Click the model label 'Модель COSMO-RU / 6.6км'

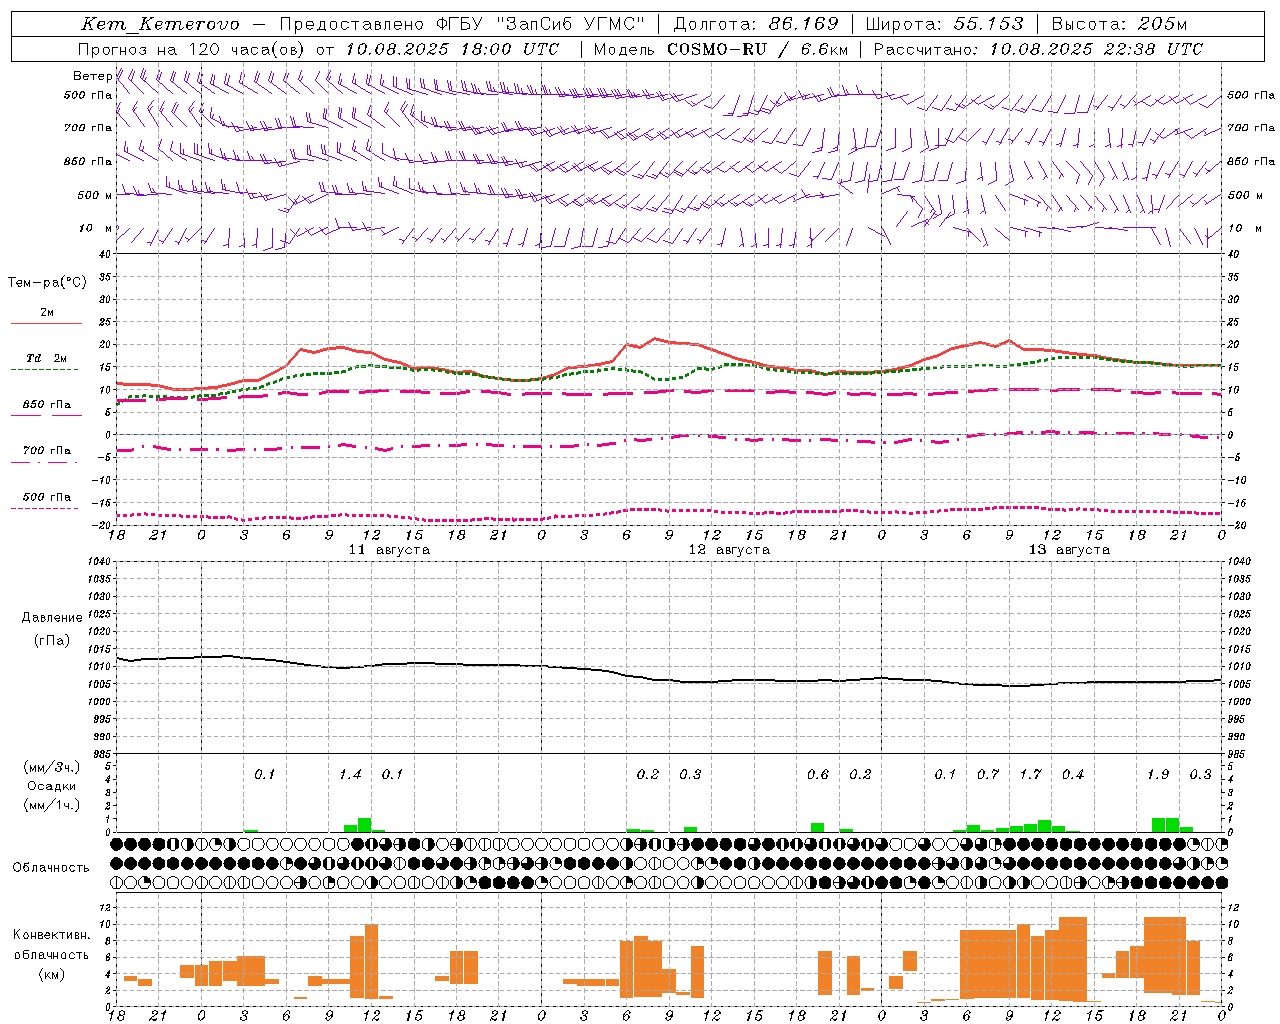(721, 49)
